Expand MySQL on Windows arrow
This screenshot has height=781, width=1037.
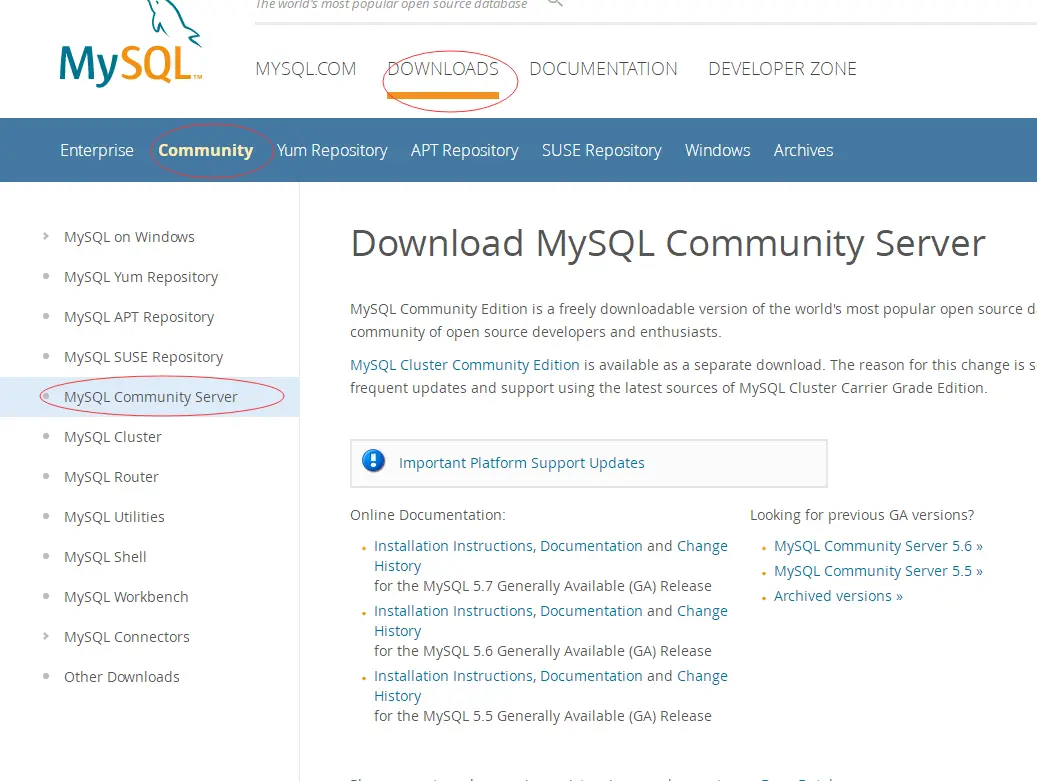tap(46, 236)
